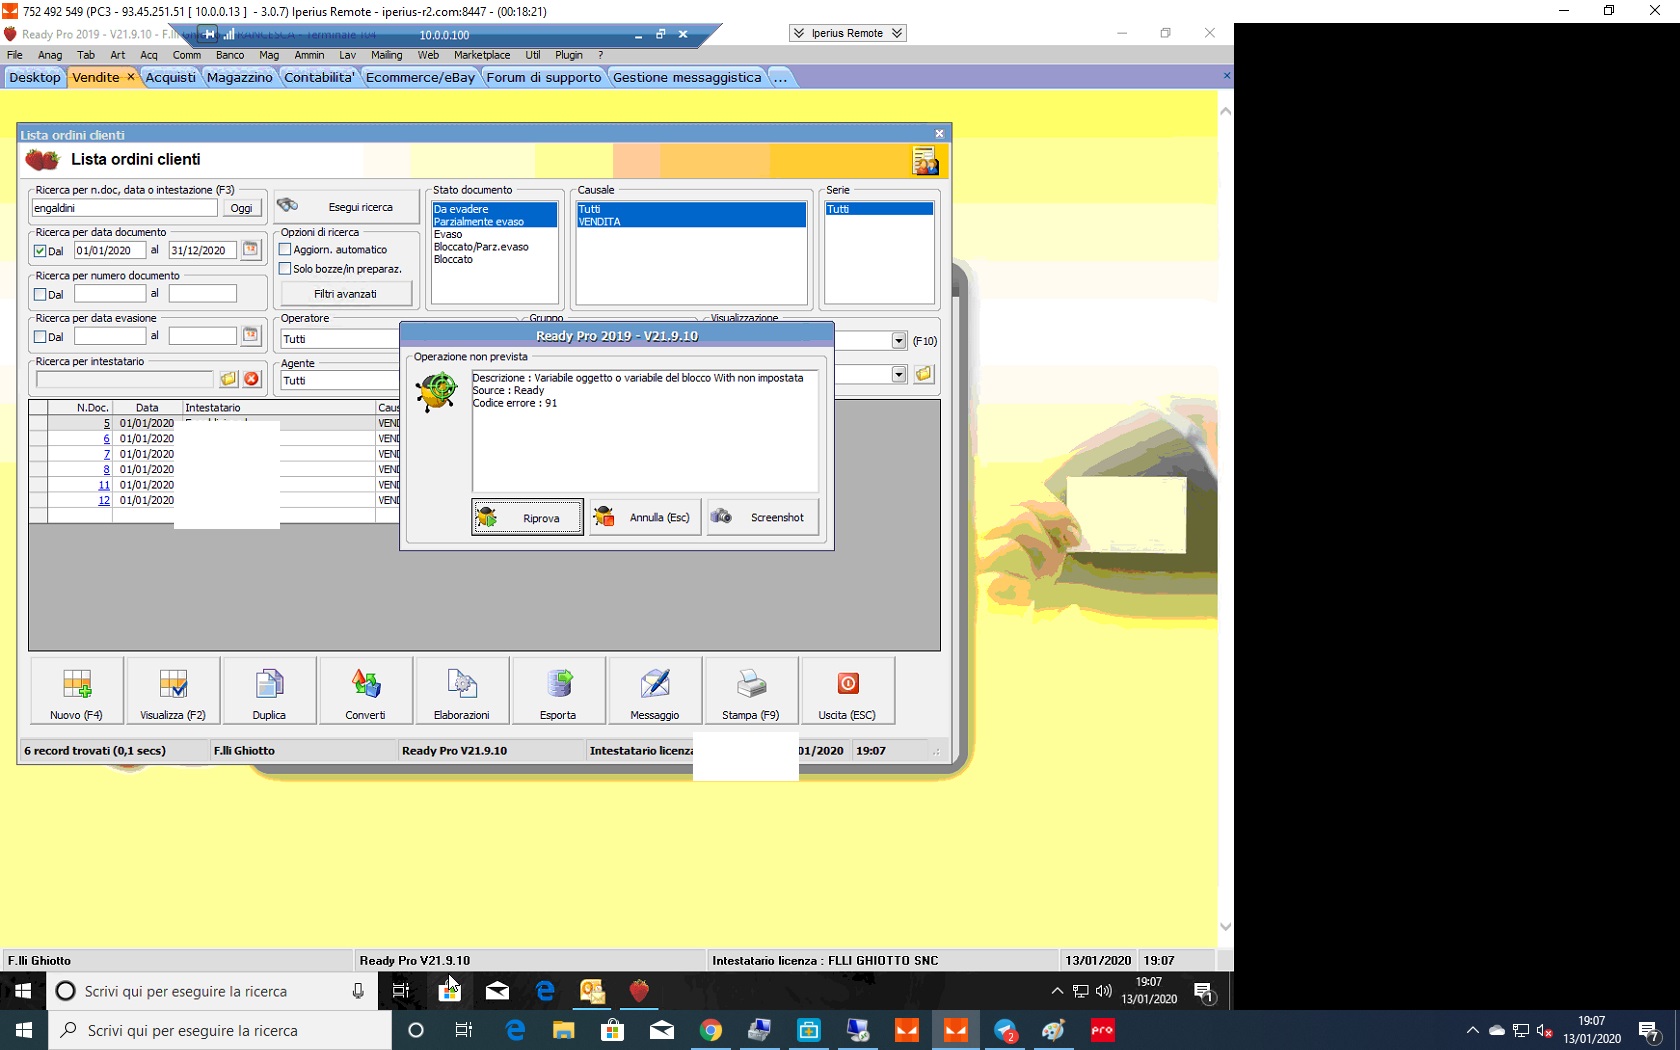This screenshot has width=1680, height=1050.
Task: Open File Explorer from local taskbar
Action: click(564, 1030)
